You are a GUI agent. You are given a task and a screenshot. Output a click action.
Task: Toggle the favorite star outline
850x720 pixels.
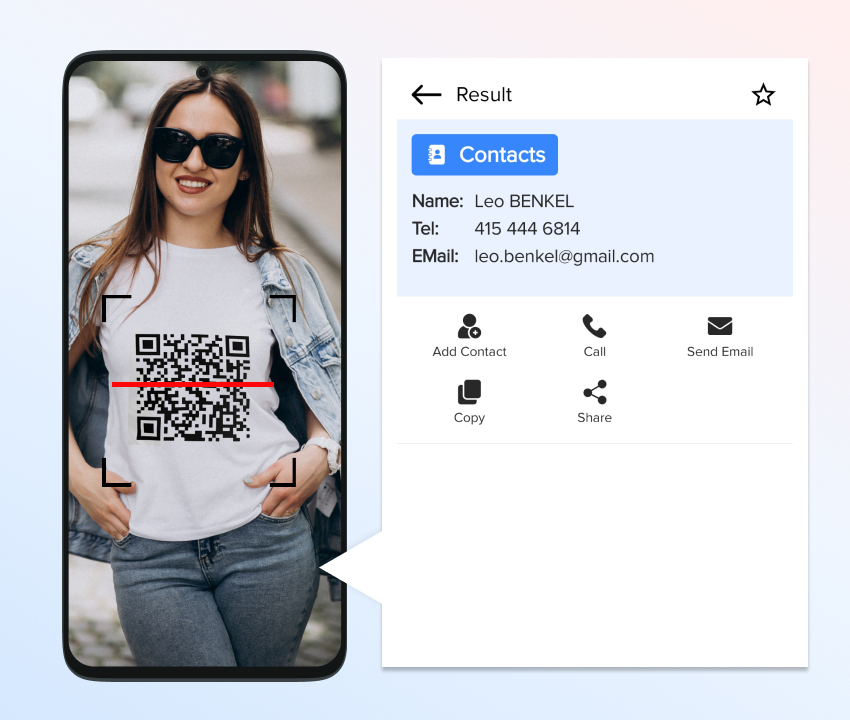763,95
